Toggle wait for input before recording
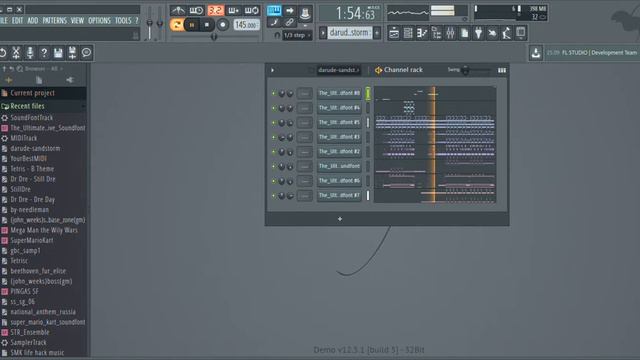Screen dimensions: 640x360 pyautogui.click(x=196, y=10)
